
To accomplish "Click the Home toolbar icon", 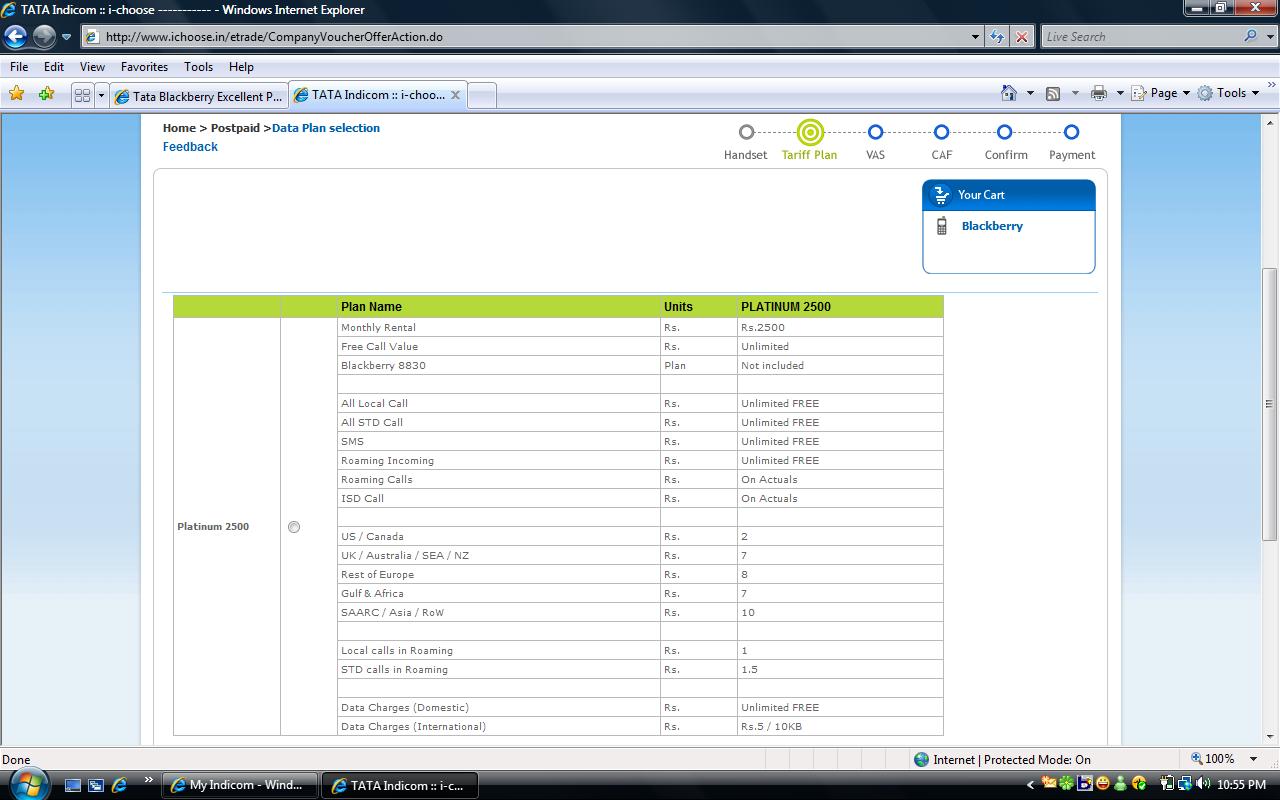I will pyautogui.click(x=1009, y=93).
